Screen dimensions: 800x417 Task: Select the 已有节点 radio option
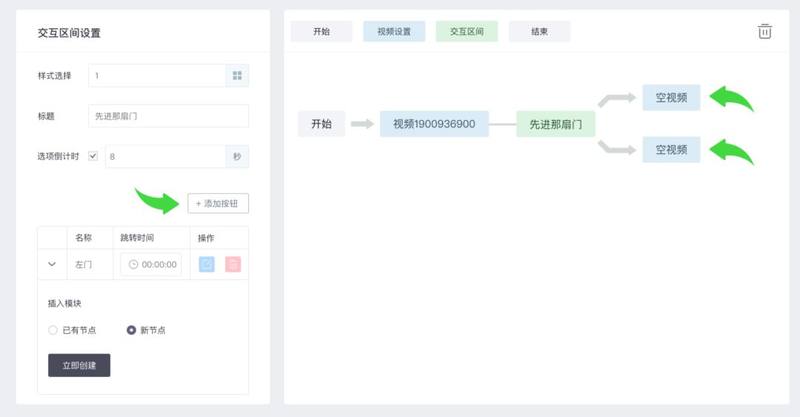pyautogui.click(x=53, y=330)
